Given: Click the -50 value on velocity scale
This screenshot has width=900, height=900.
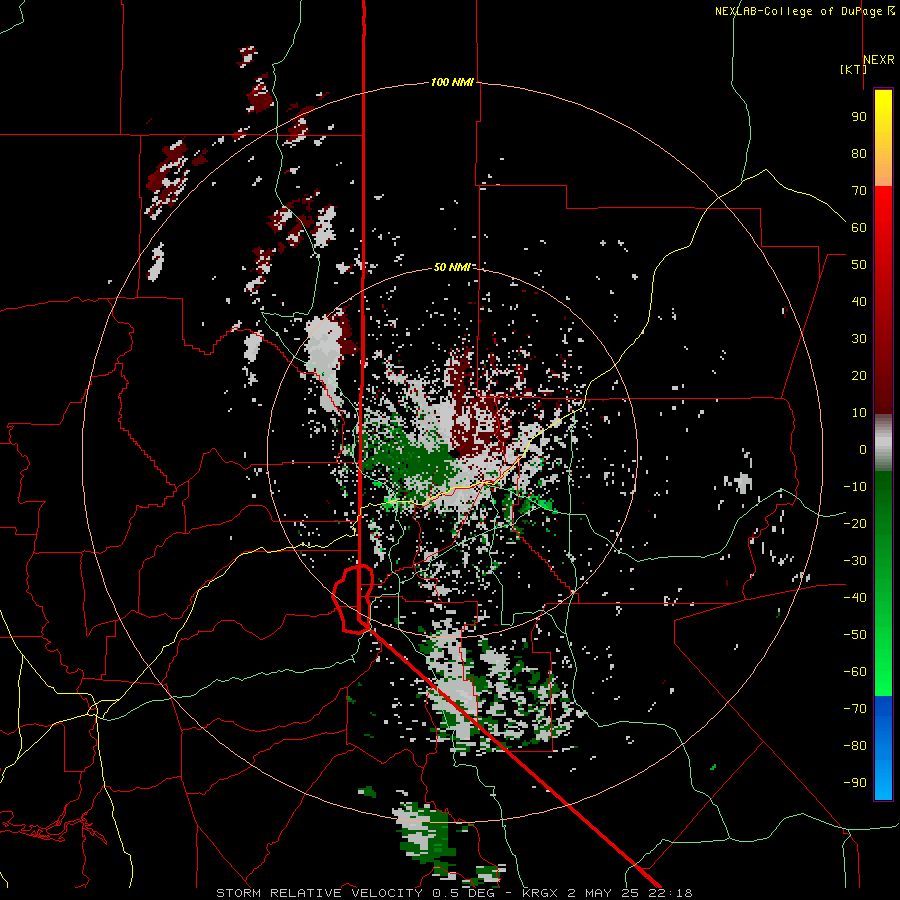Looking at the screenshot, I should (x=855, y=635).
